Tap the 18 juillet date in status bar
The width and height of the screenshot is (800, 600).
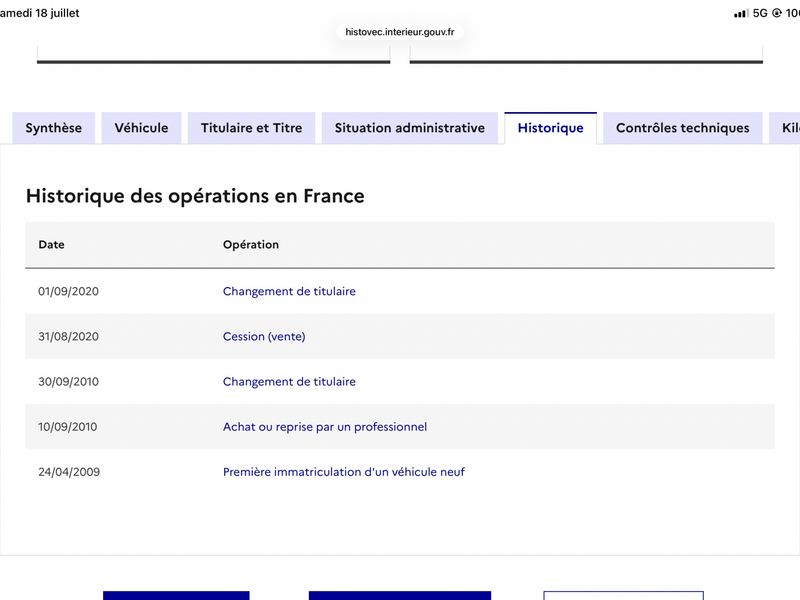[x=57, y=13]
